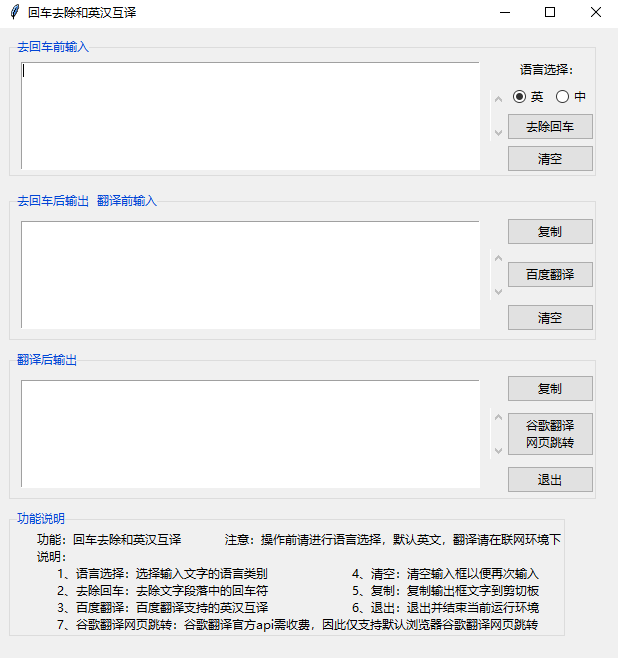Viewport: 618px width, 658px height.
Task: Click the line '7、谷歌翻译网页跳转' description
Action: pyautogui.click(x=298, y=625)
